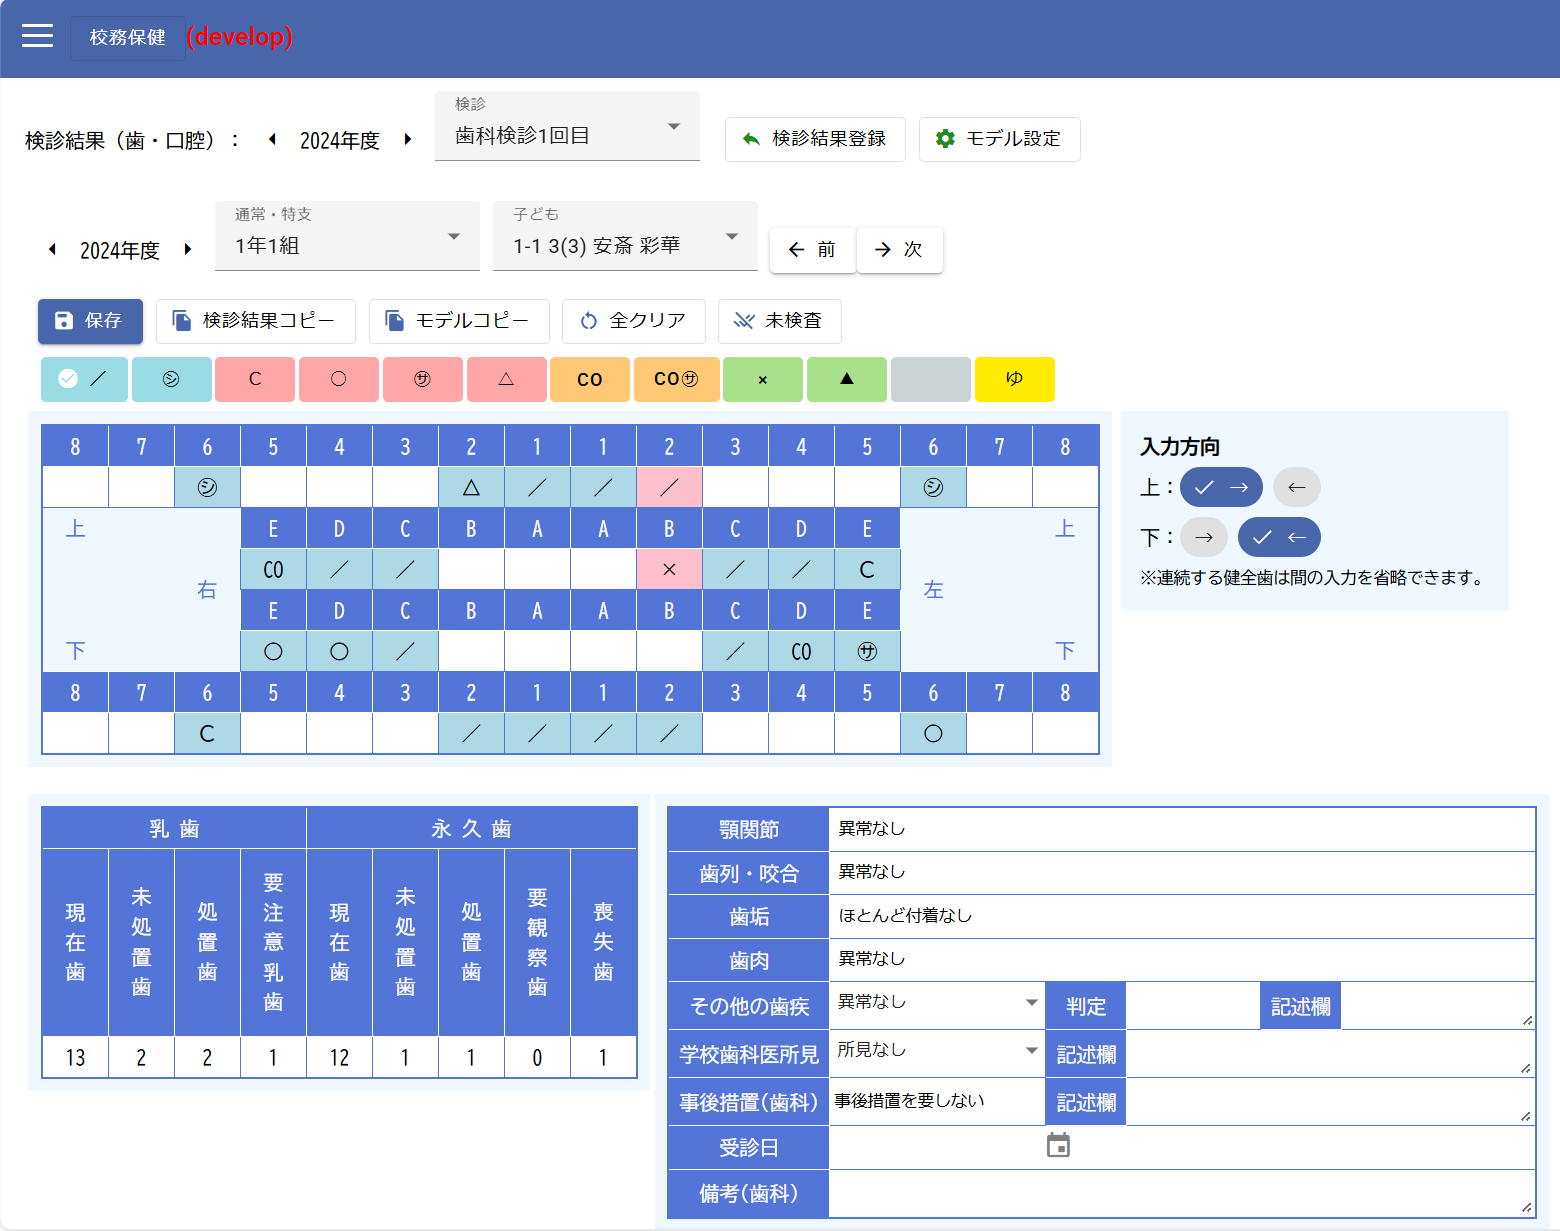Click pink × cell in upper baby teeth

click(669, 569)
